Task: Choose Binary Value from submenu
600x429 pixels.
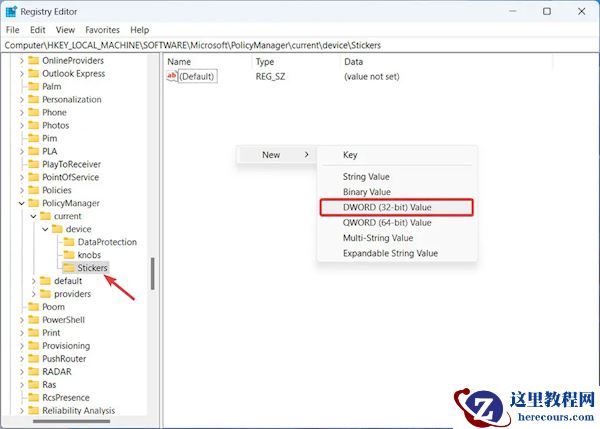Action: click(396, 192)
